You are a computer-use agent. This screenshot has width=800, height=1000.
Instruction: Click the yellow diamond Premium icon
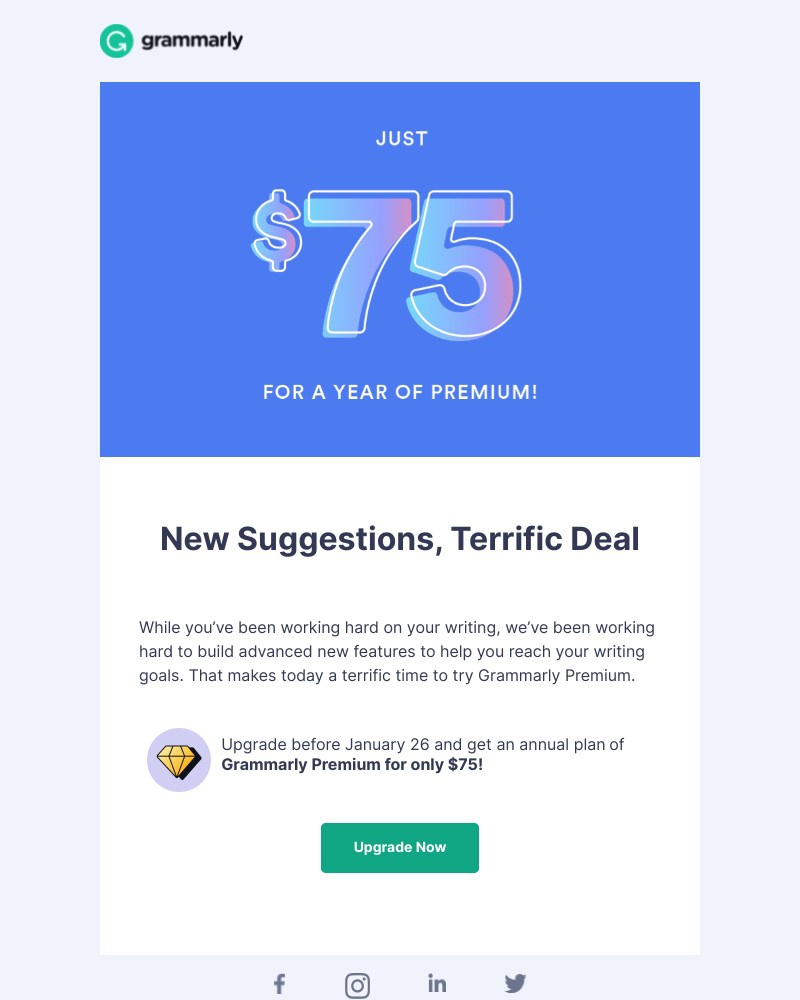(178, 759)
